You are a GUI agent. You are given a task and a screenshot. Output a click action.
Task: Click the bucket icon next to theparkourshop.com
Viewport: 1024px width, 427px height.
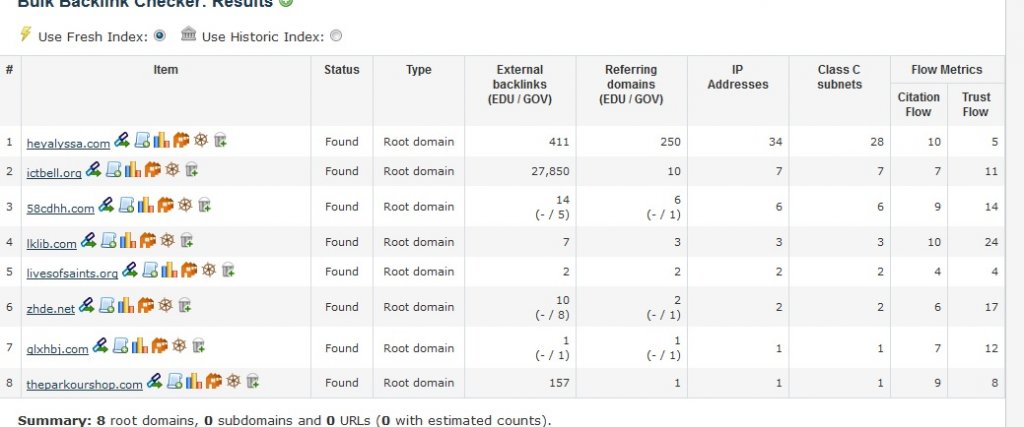253,381
